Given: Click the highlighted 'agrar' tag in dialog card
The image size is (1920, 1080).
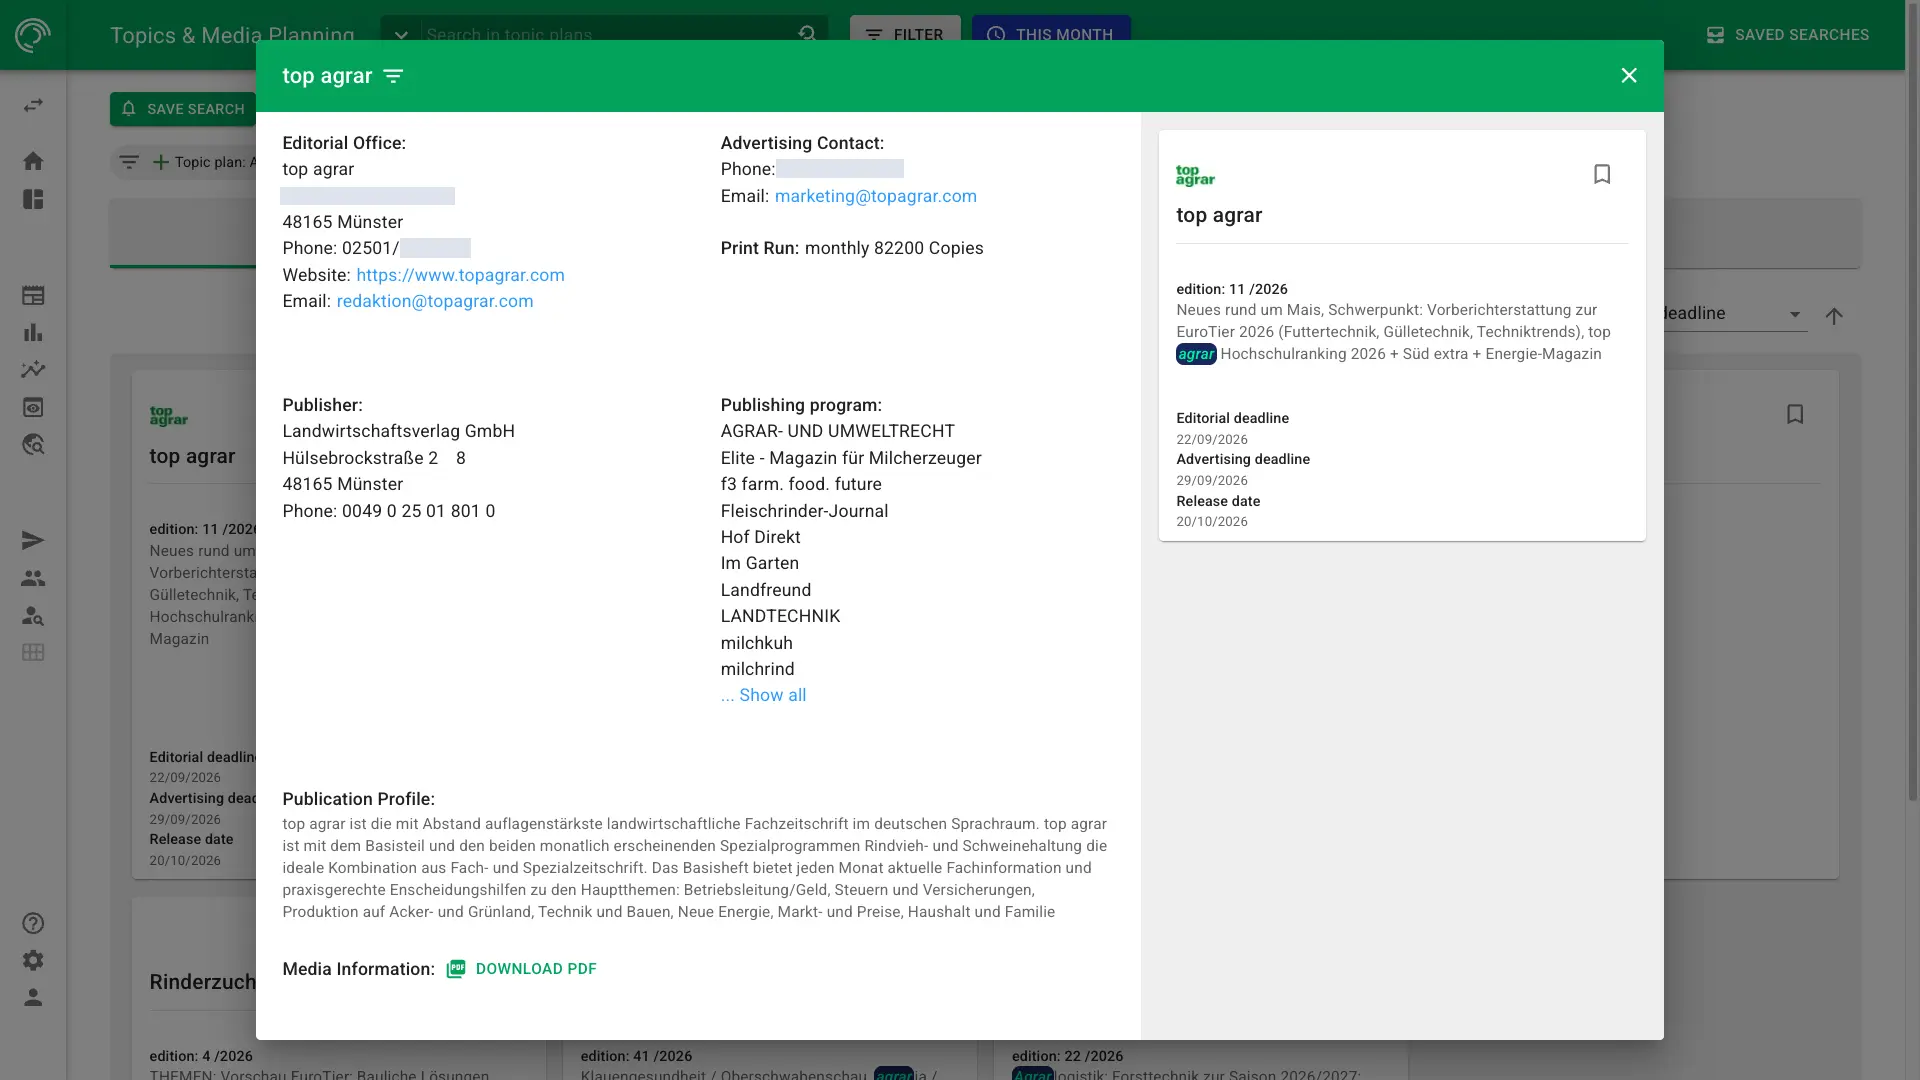Looking at the screenshot, I should [x=1196, y=354].
